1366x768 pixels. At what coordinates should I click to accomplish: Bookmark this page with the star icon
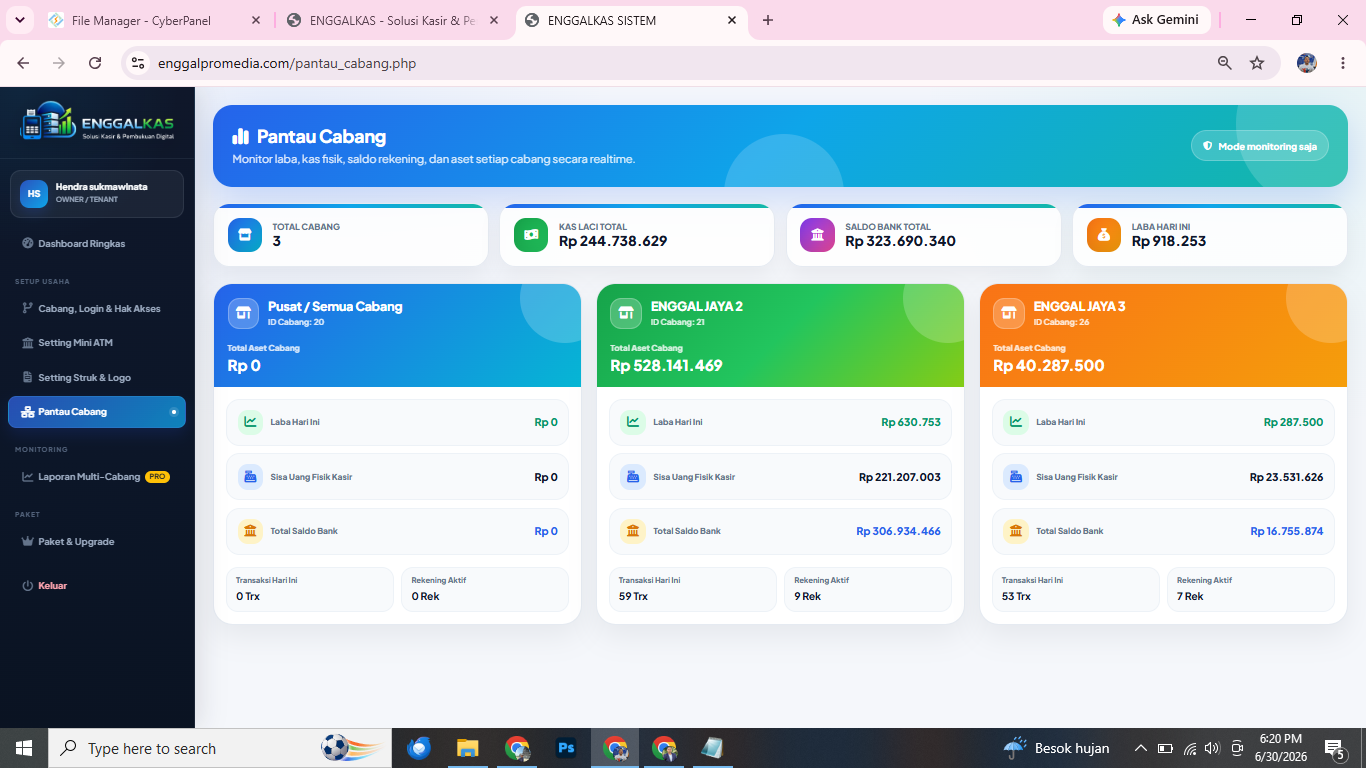tap(1257, 63)
